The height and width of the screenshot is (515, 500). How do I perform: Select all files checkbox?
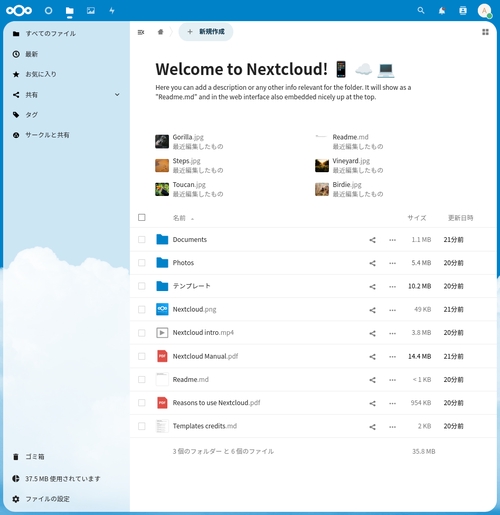(x=142, y=217)
